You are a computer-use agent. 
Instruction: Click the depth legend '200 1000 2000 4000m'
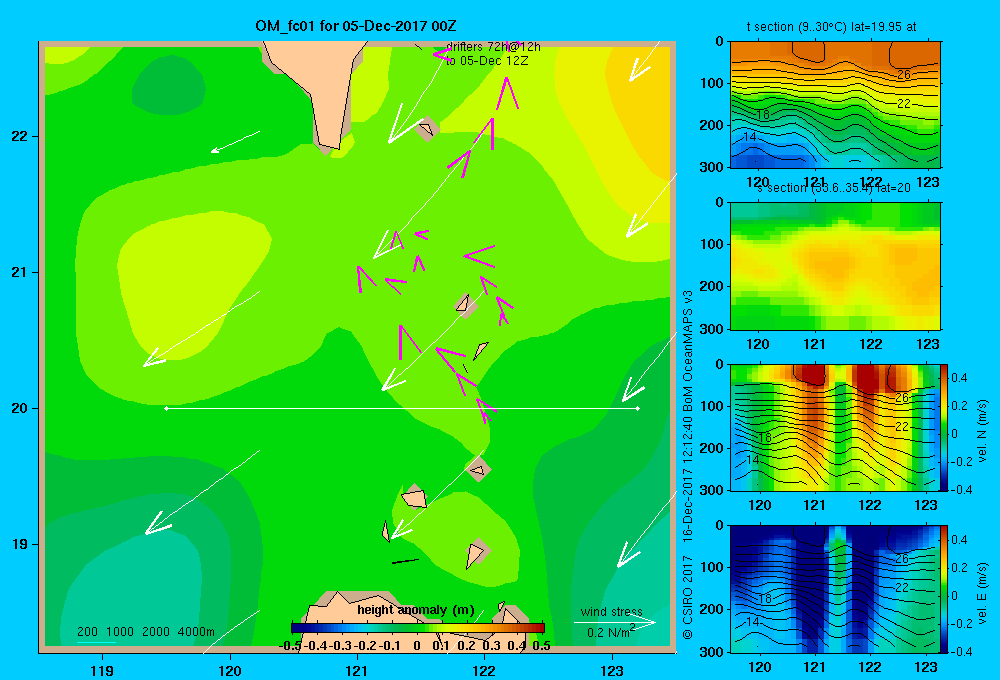click(x=145, y=632)
